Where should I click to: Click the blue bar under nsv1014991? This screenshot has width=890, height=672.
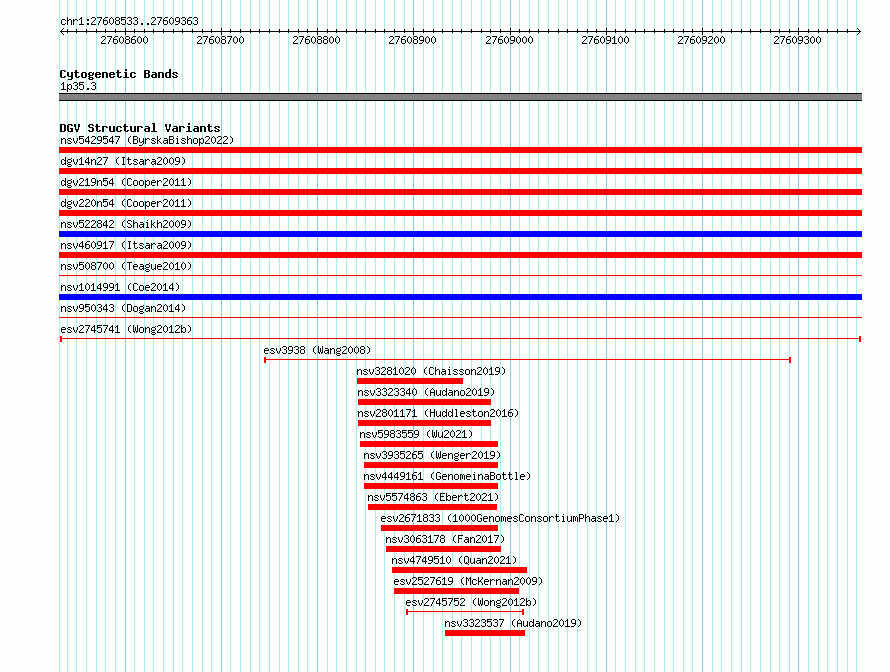tap(460, 297)
